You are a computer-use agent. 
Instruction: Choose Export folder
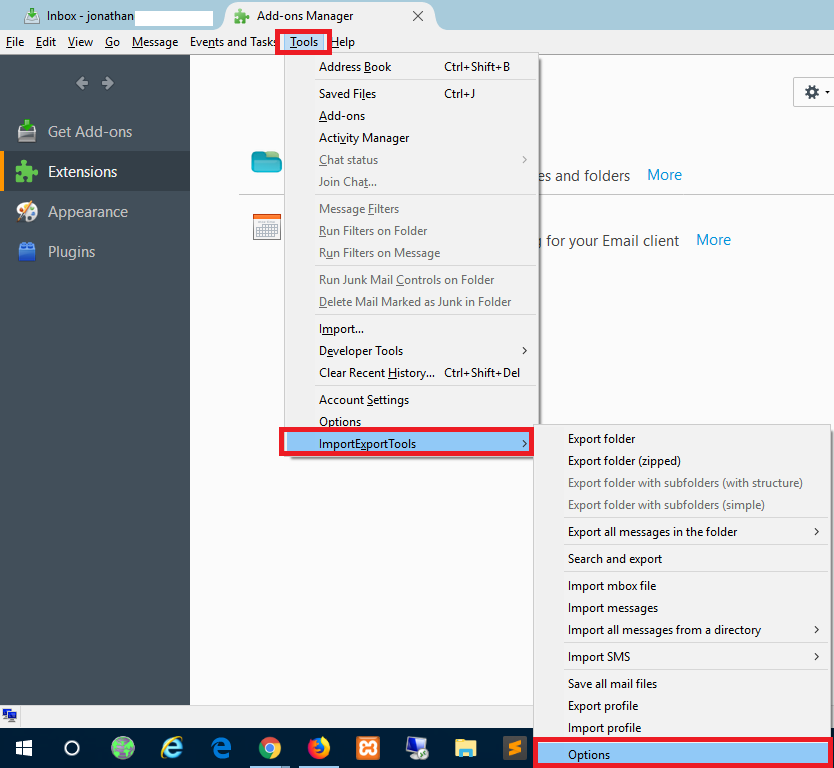click(x=682, y=439)
